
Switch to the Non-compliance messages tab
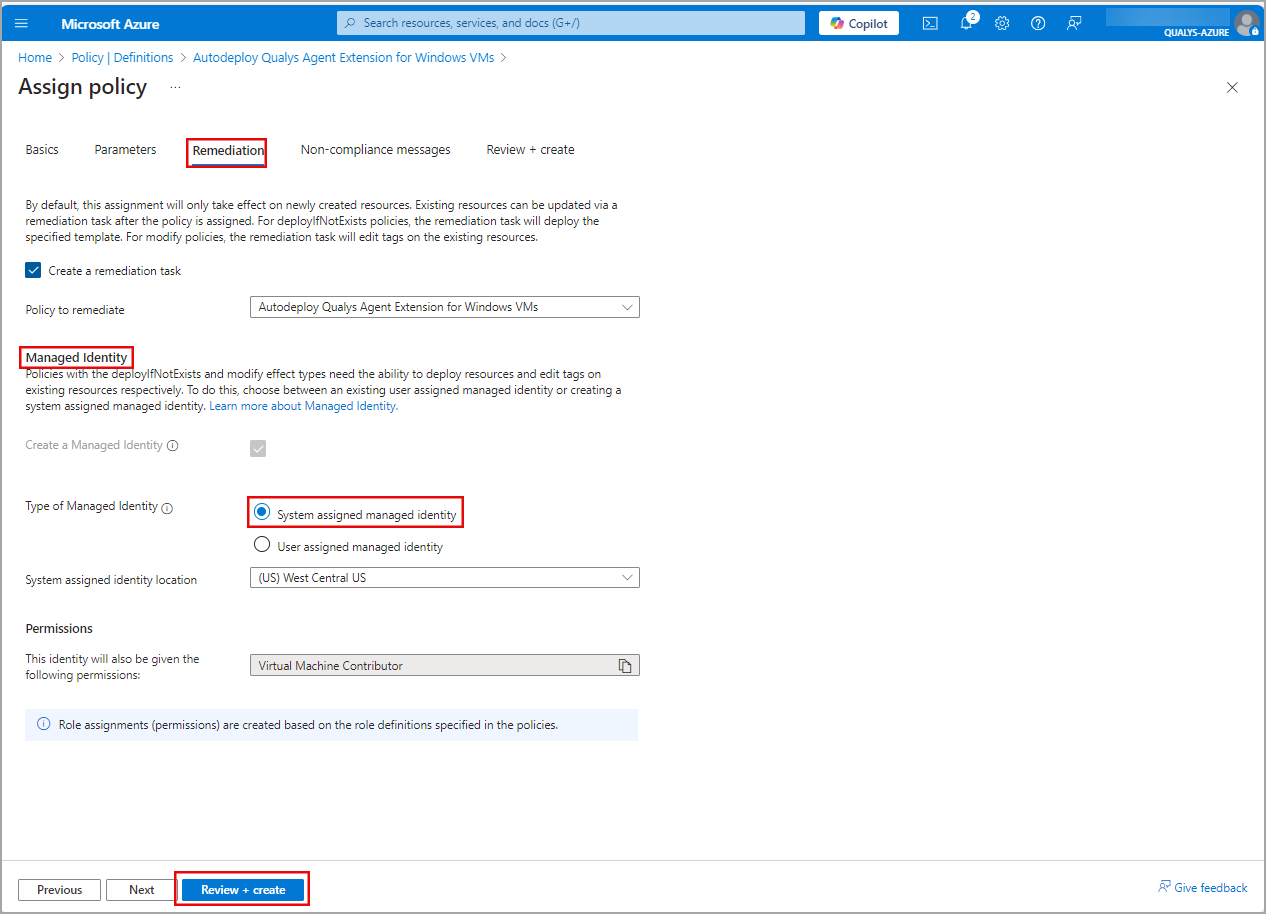(375, 149)
